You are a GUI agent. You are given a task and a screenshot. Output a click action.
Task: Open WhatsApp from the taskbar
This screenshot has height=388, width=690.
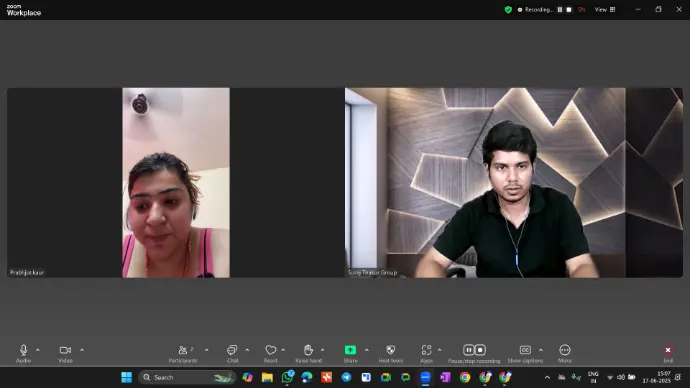pyautogui.click(x=287, y=377)
